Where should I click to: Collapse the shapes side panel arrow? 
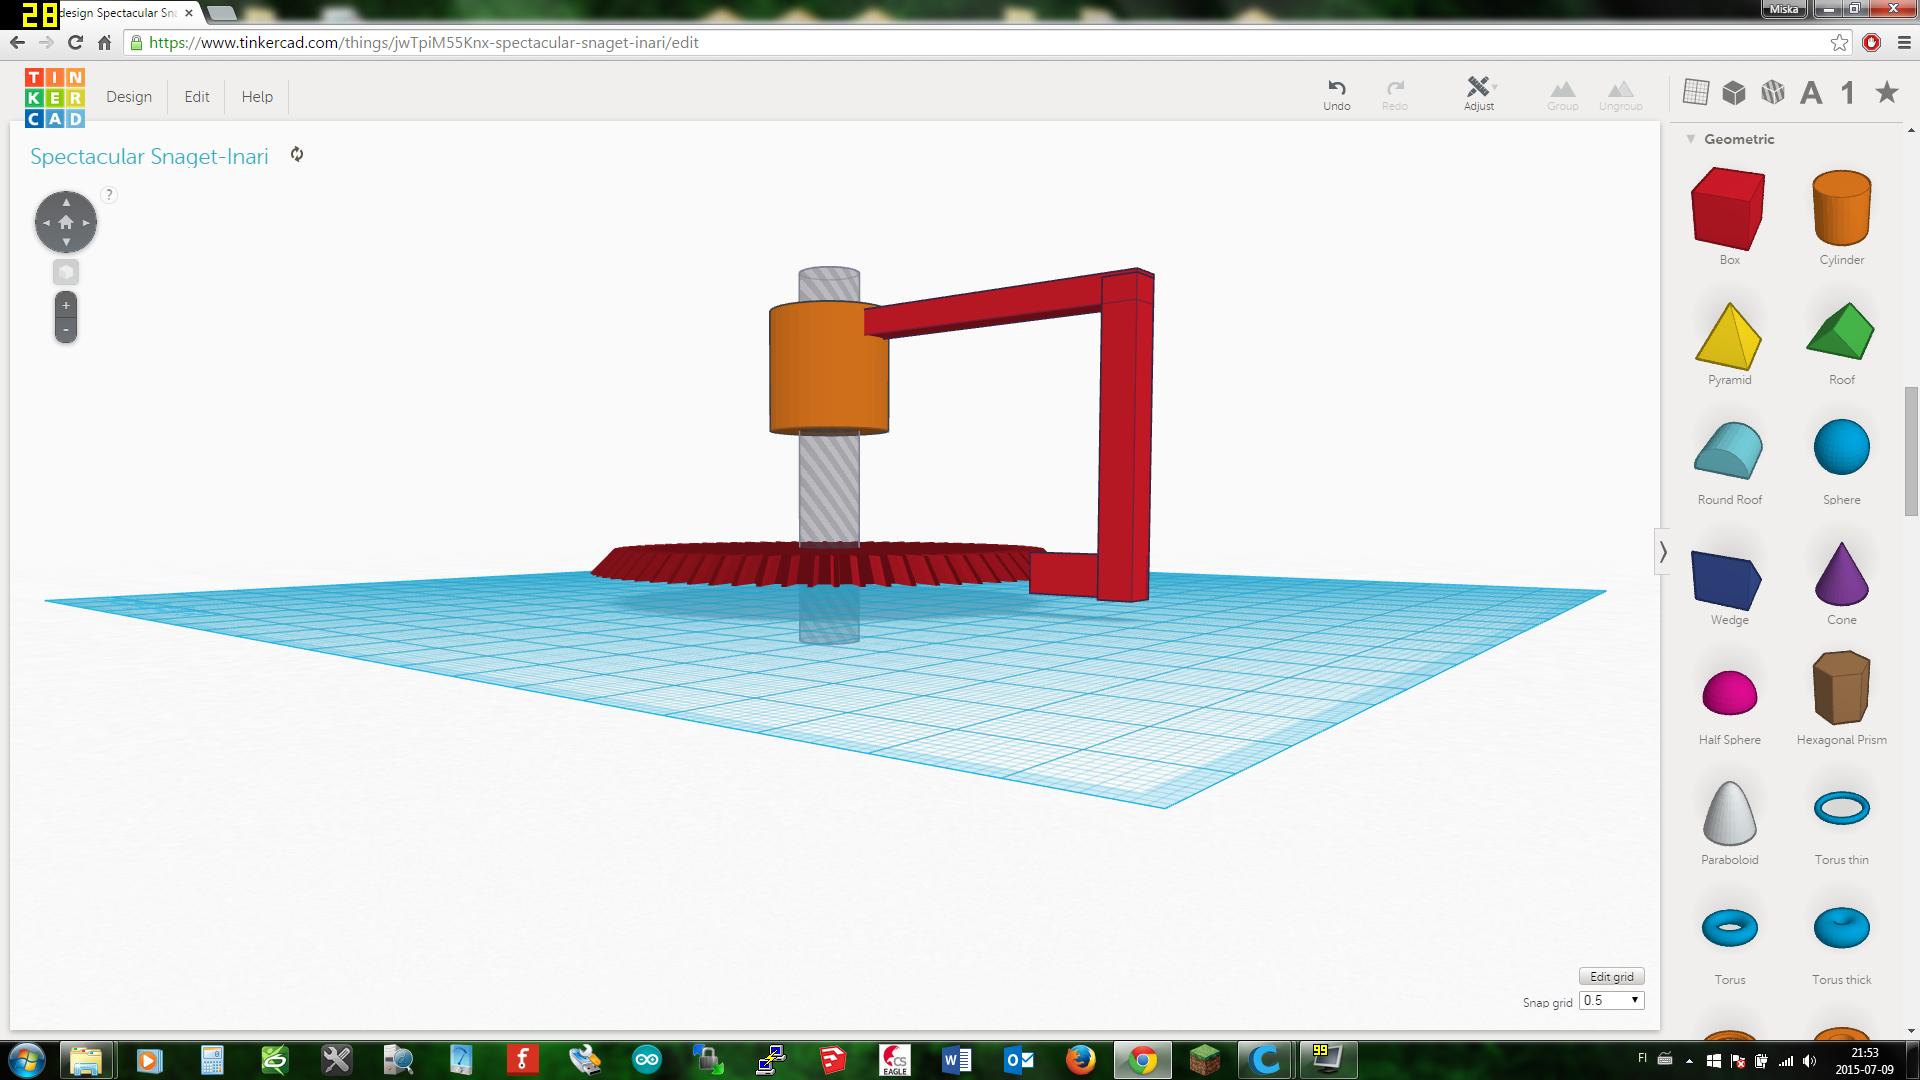click(1663, 551)
